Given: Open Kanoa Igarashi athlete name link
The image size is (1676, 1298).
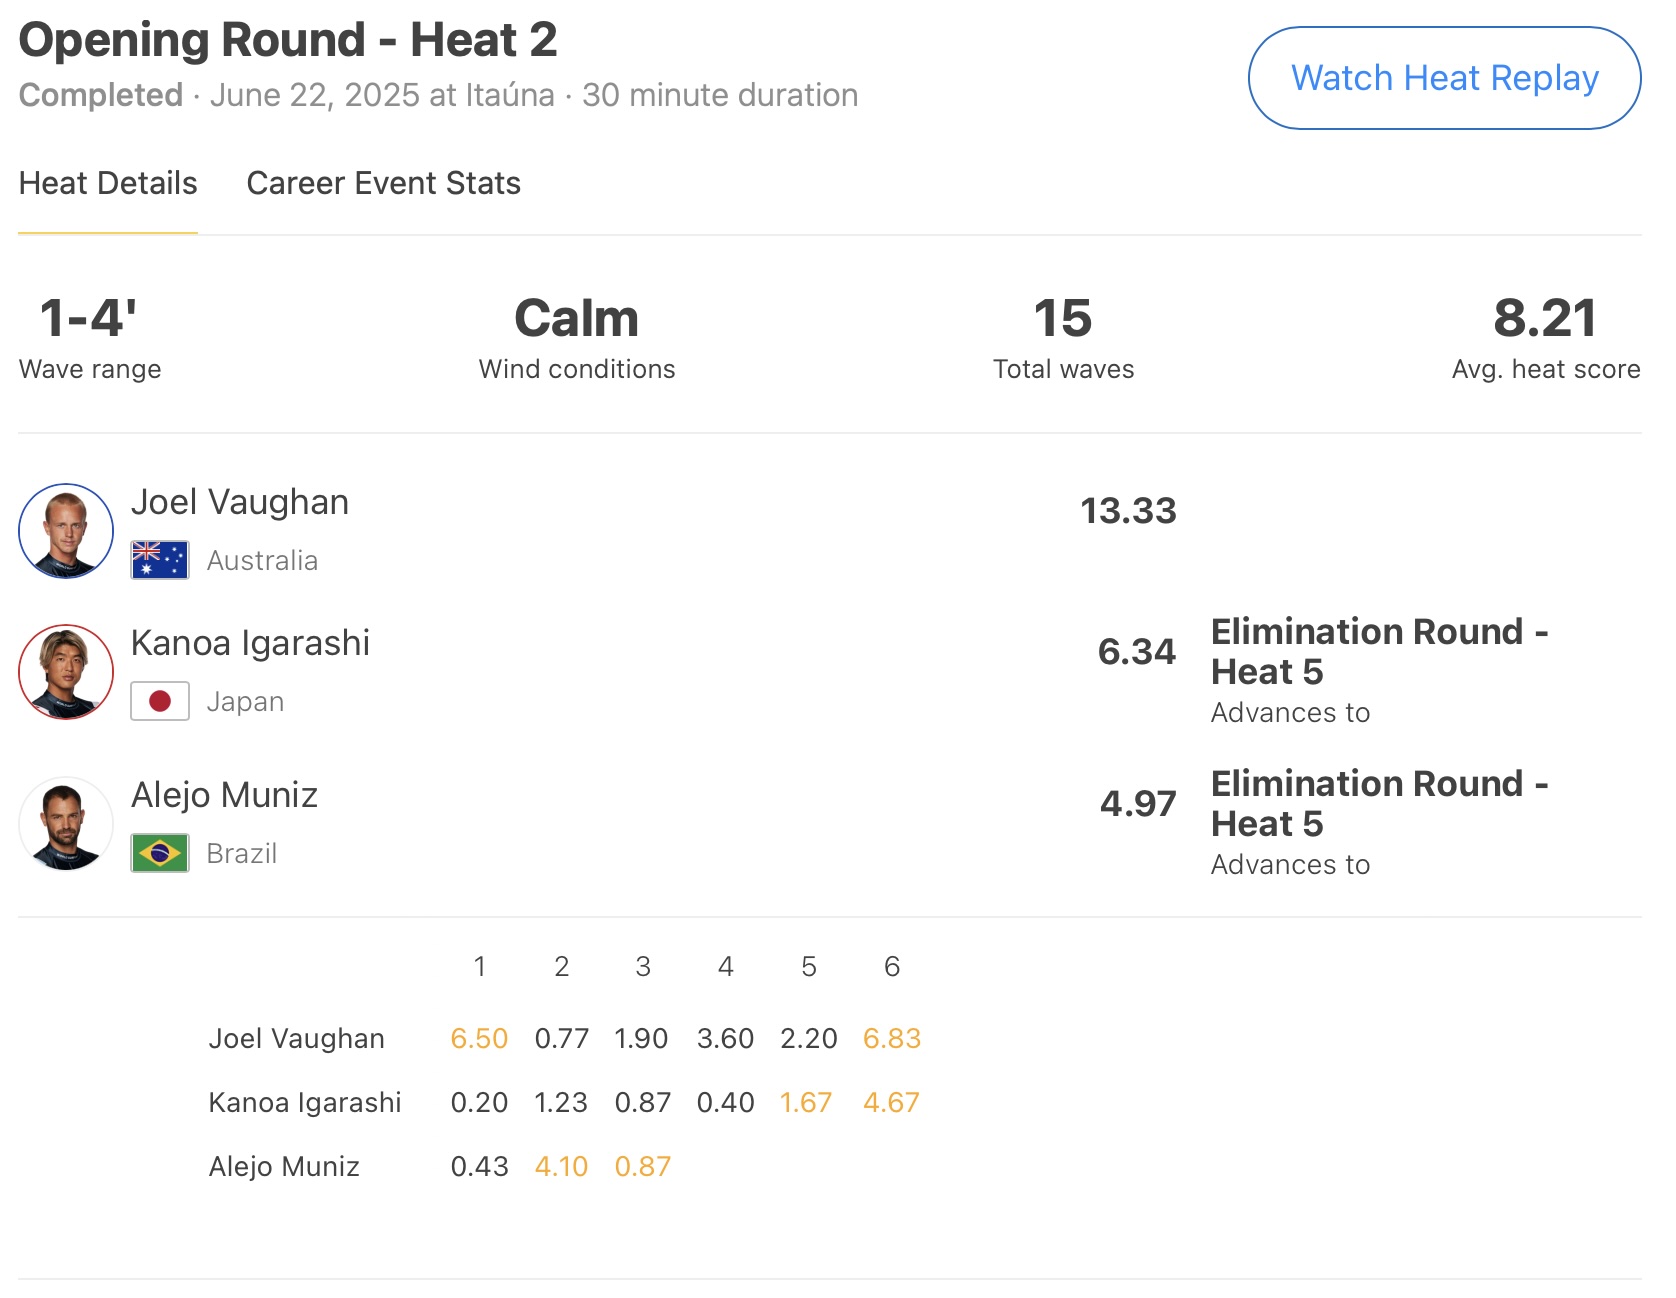Looking at the screenshot, I should click(x=250, y=643).
